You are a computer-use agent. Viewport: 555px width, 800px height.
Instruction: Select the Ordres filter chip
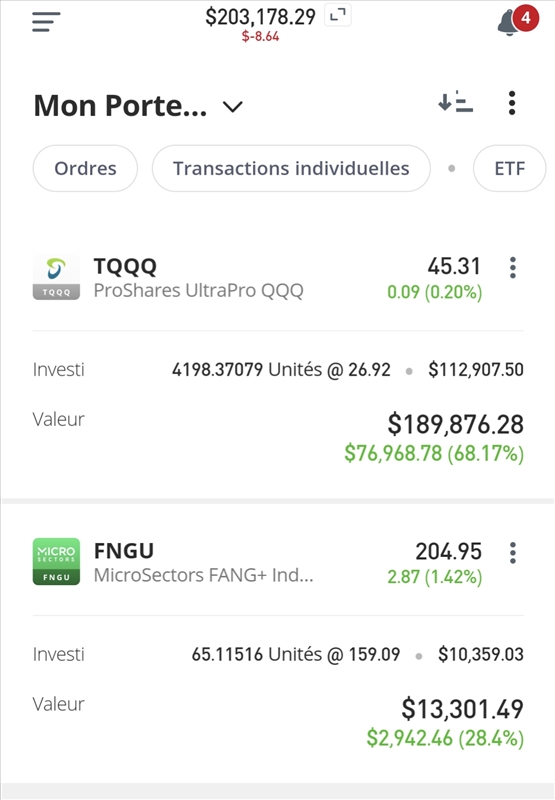(85, 168)
